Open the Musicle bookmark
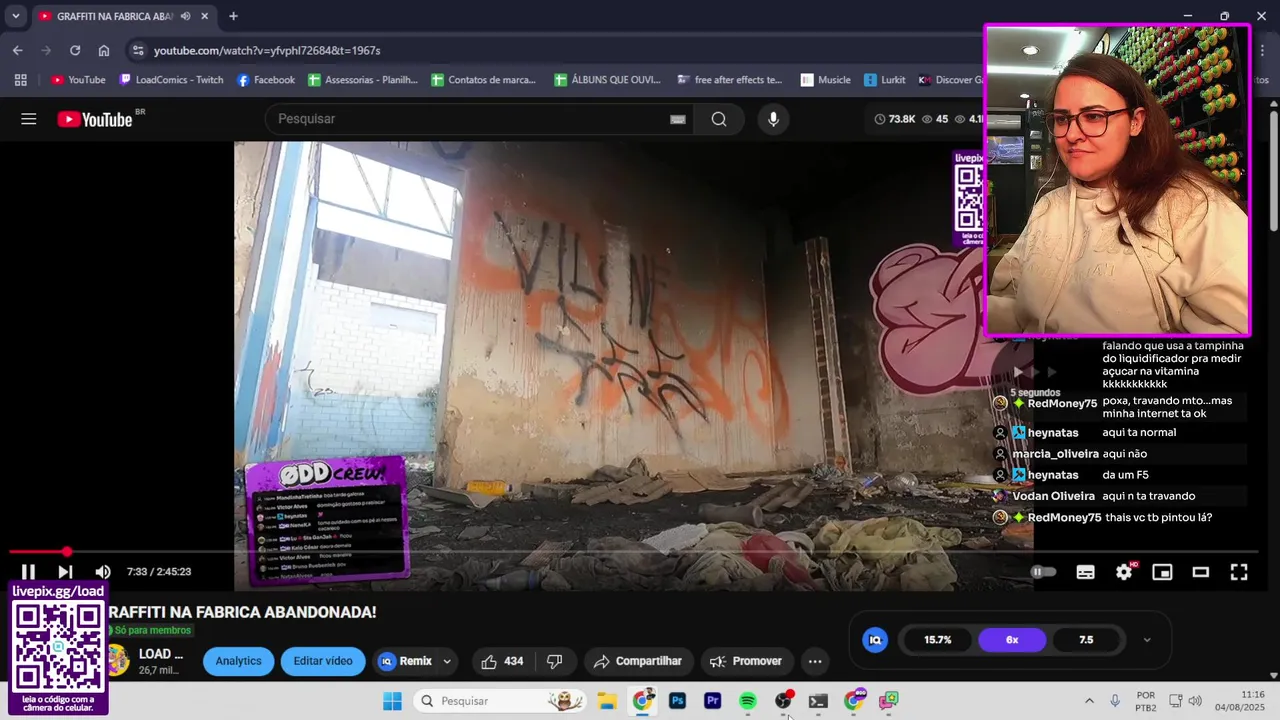The height and width of the screenshot is (720, 1280). tap(825, 80)
